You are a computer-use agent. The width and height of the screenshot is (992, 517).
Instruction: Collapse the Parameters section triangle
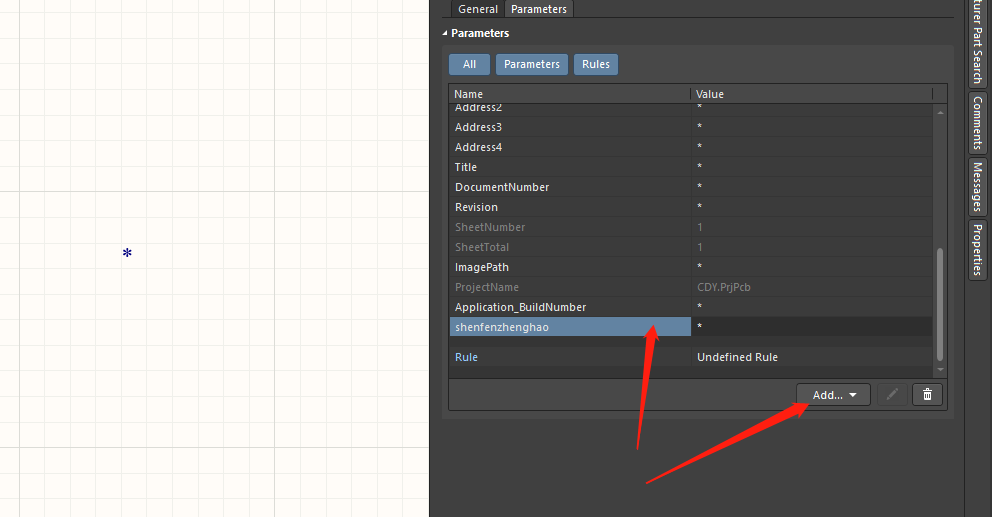(445, 33)
